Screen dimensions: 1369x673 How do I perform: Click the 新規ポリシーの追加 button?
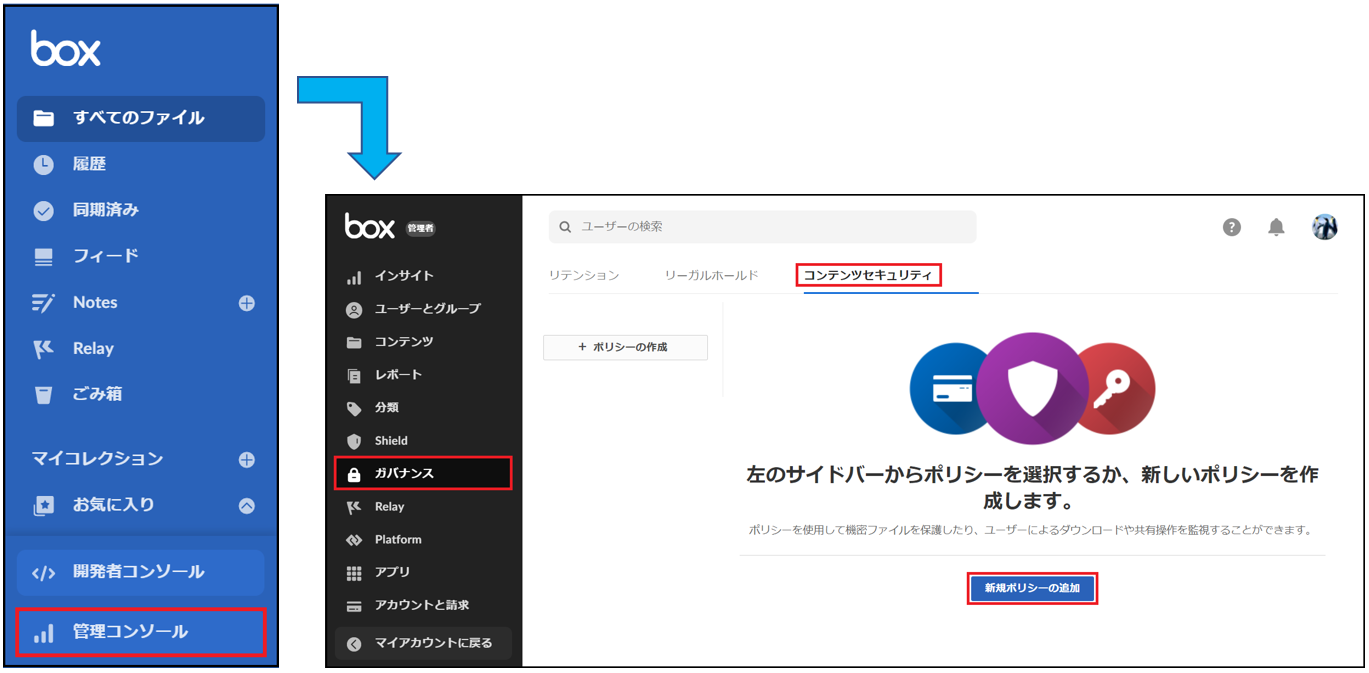(x=1032, y=589)
